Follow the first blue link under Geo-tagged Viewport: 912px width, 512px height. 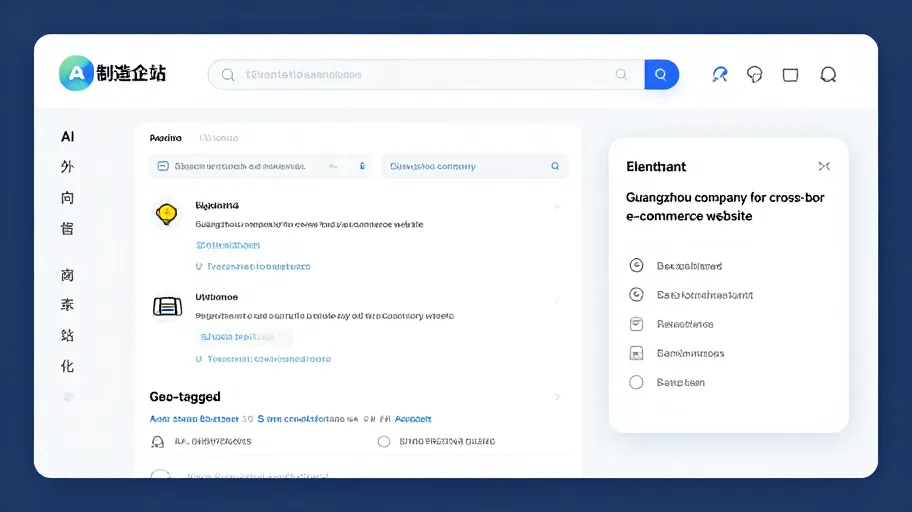[194, 419]
